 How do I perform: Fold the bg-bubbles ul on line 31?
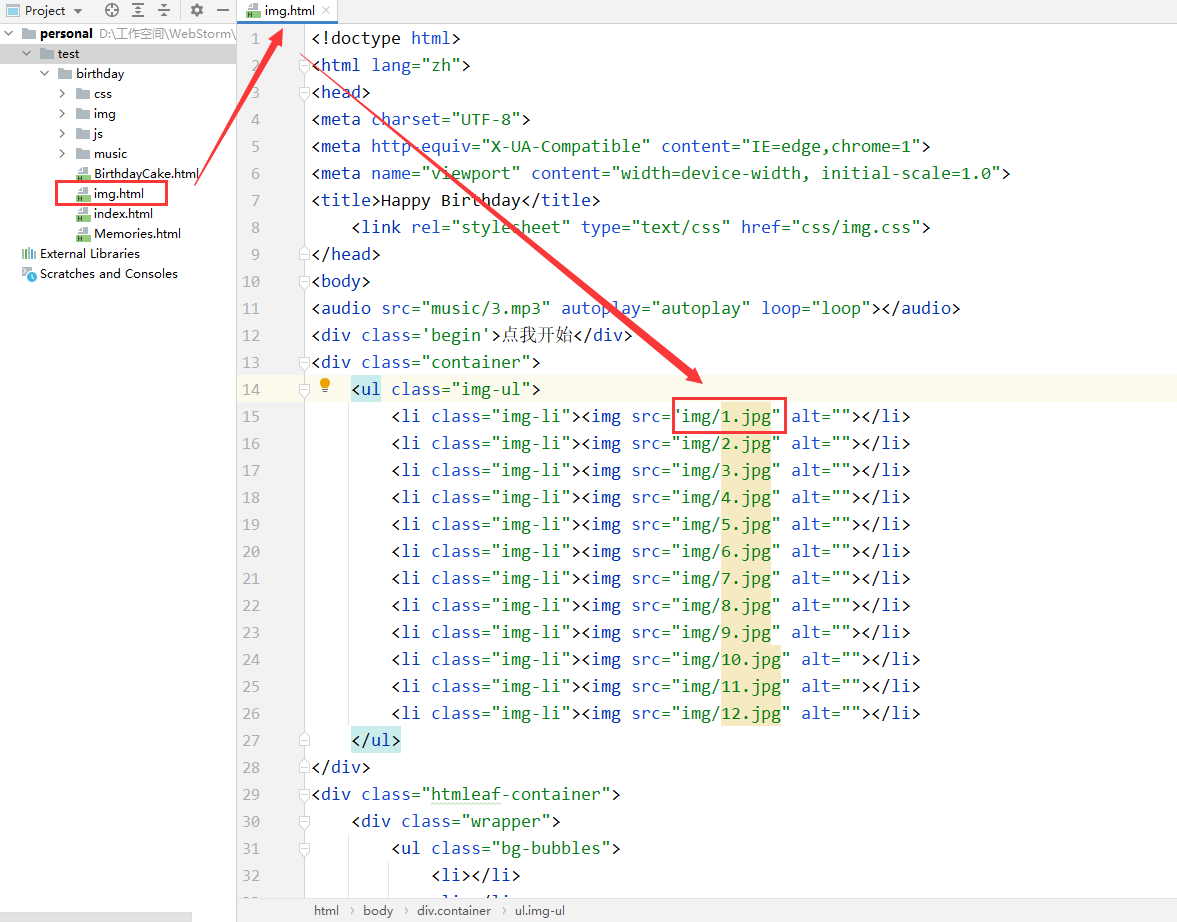304,848
